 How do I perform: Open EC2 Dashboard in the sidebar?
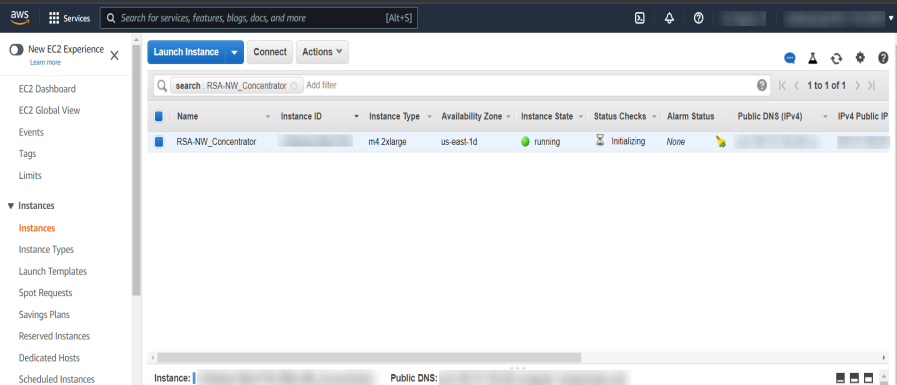pos(47,89)
